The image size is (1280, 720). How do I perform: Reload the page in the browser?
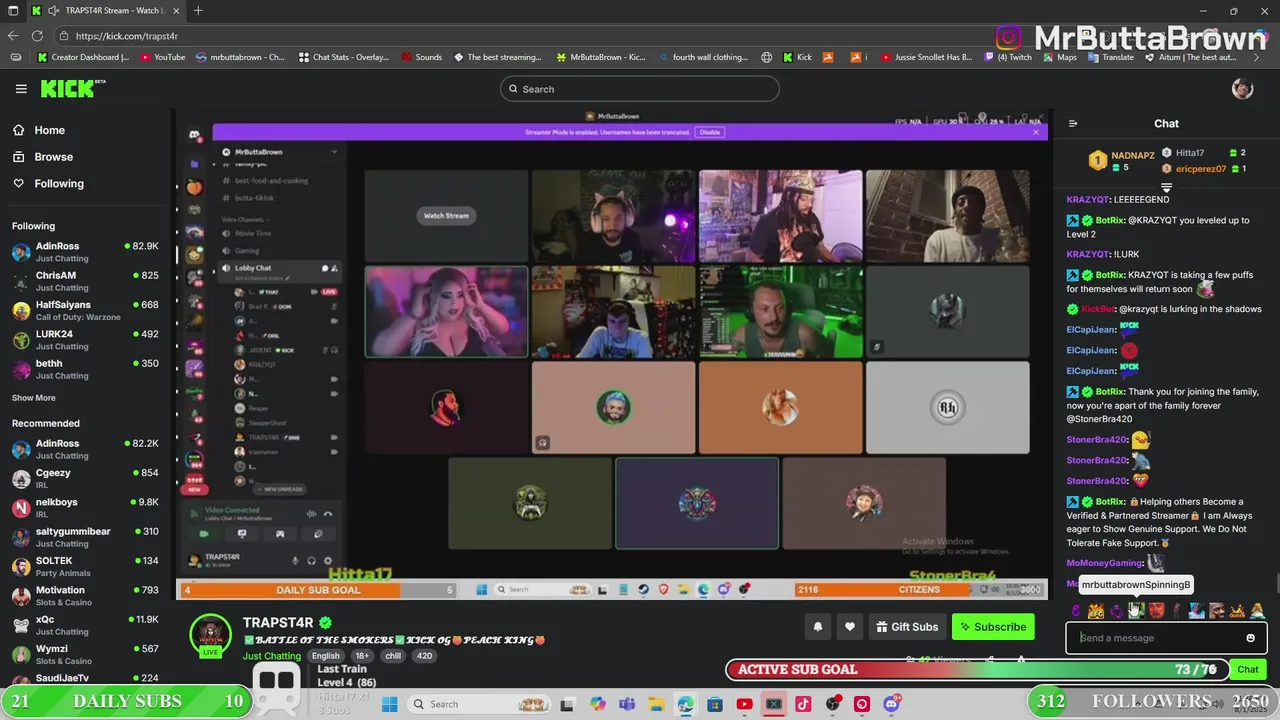pyautogui.click(x=37, y=36)
